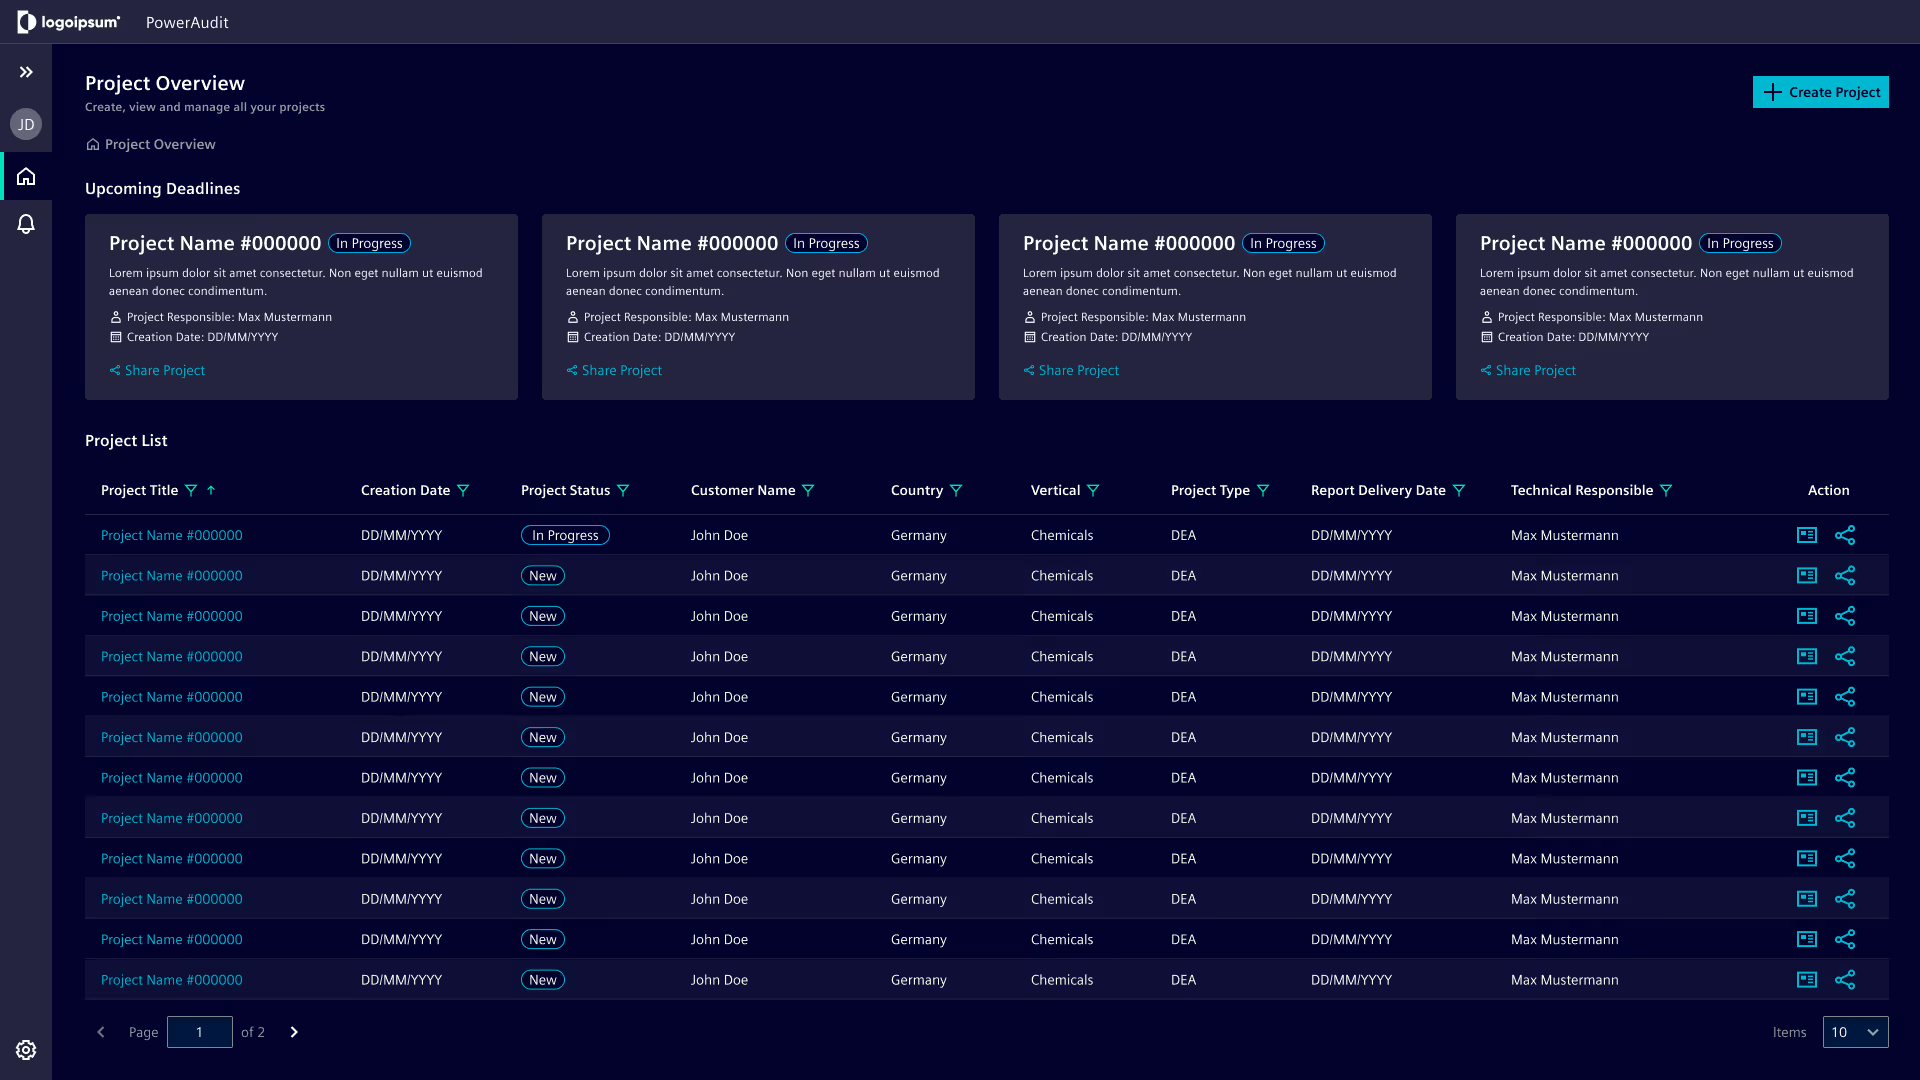
Task: Open first Project Name #000000 table link
Action: [172, 535]
